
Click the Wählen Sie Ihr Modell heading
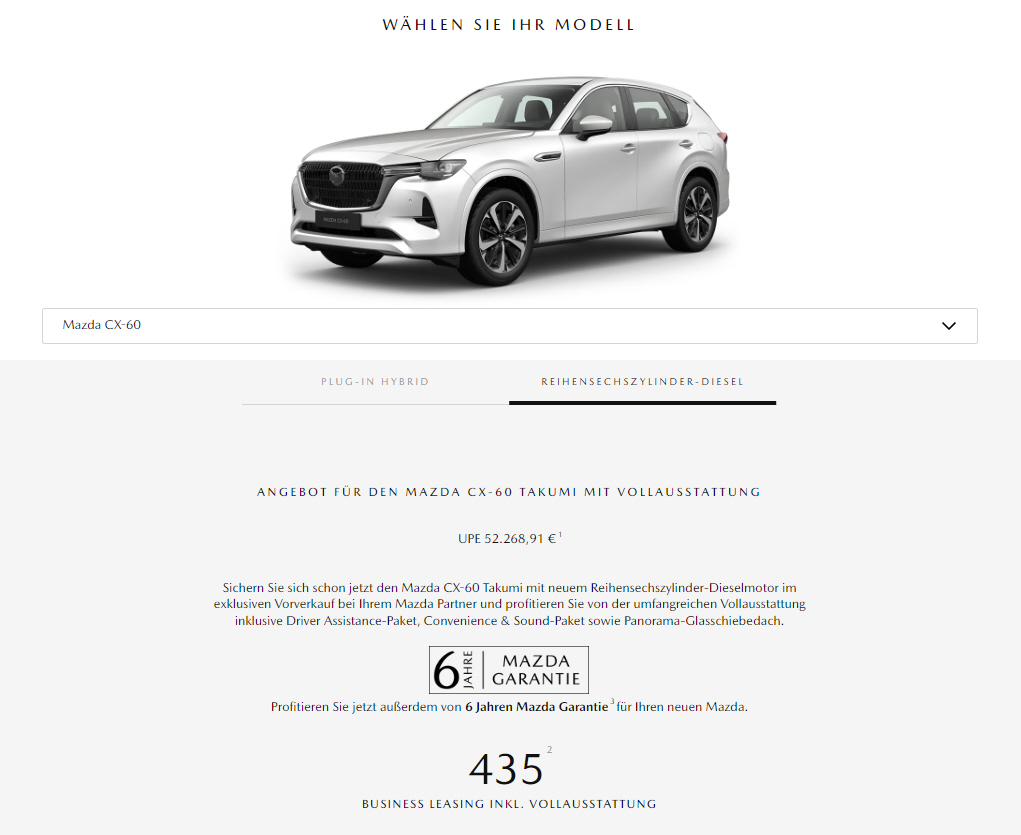509,25
